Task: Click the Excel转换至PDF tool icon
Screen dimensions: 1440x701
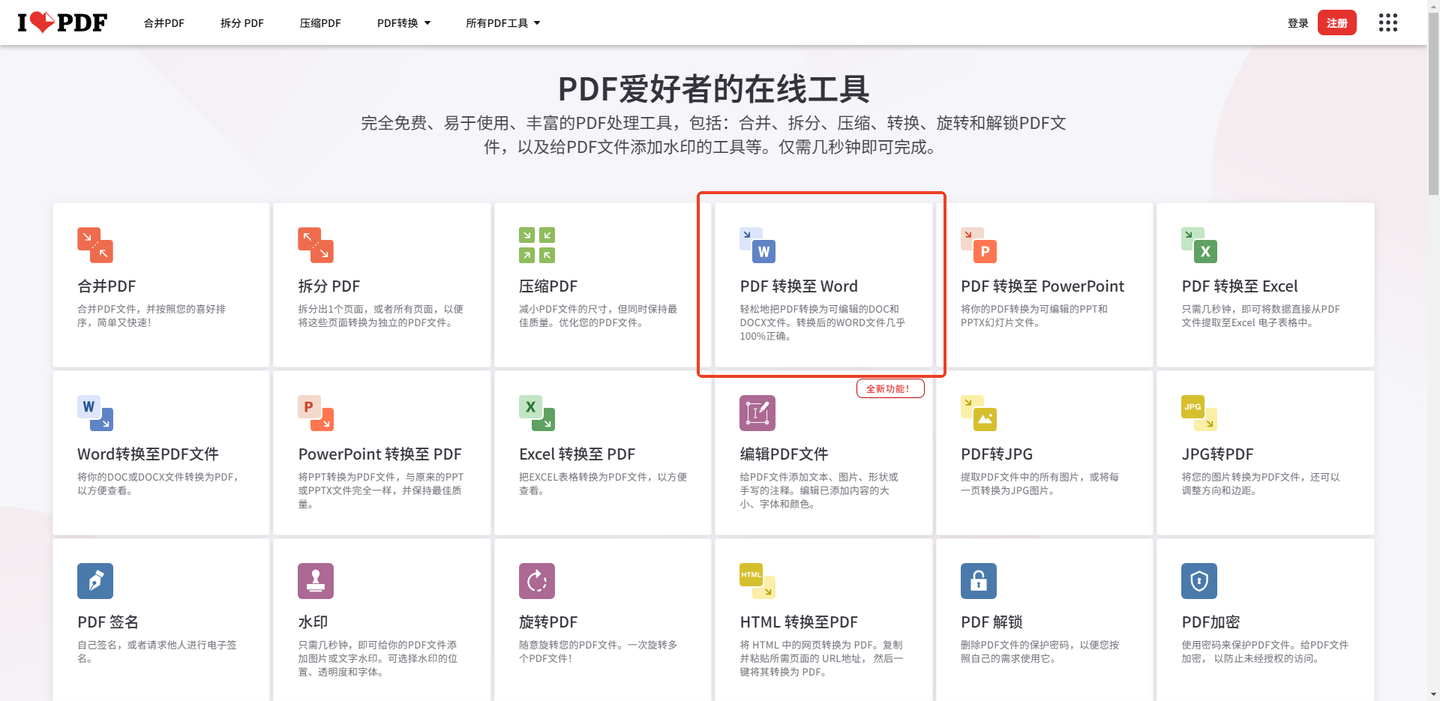Action: tap(536, 413)
